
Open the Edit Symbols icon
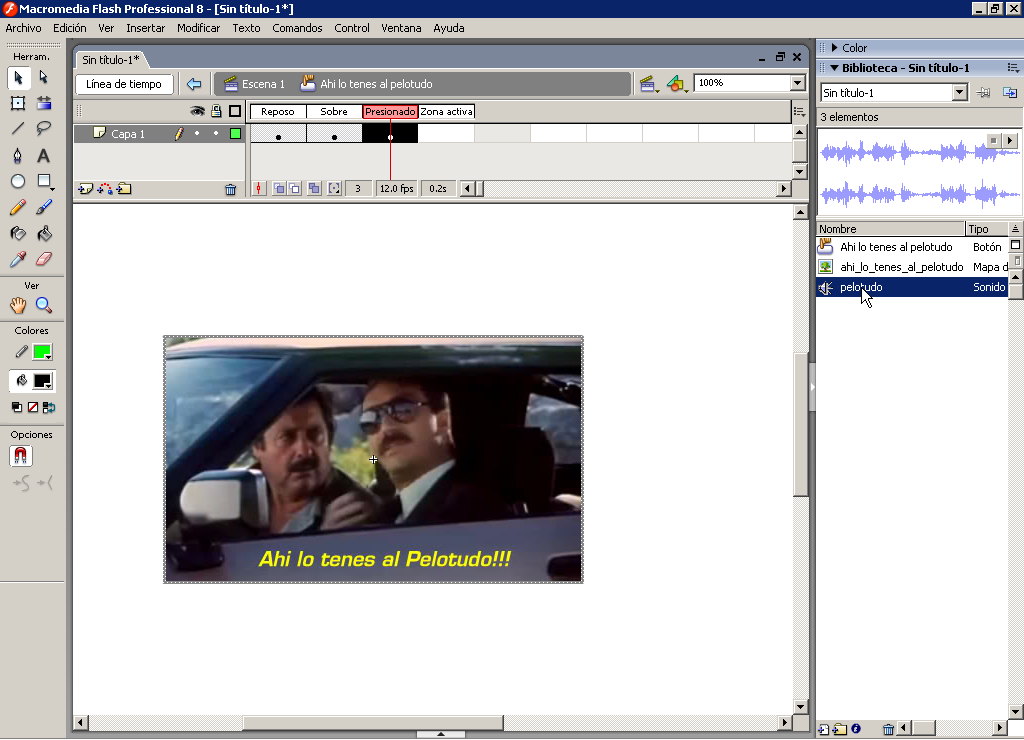[677, 84]
